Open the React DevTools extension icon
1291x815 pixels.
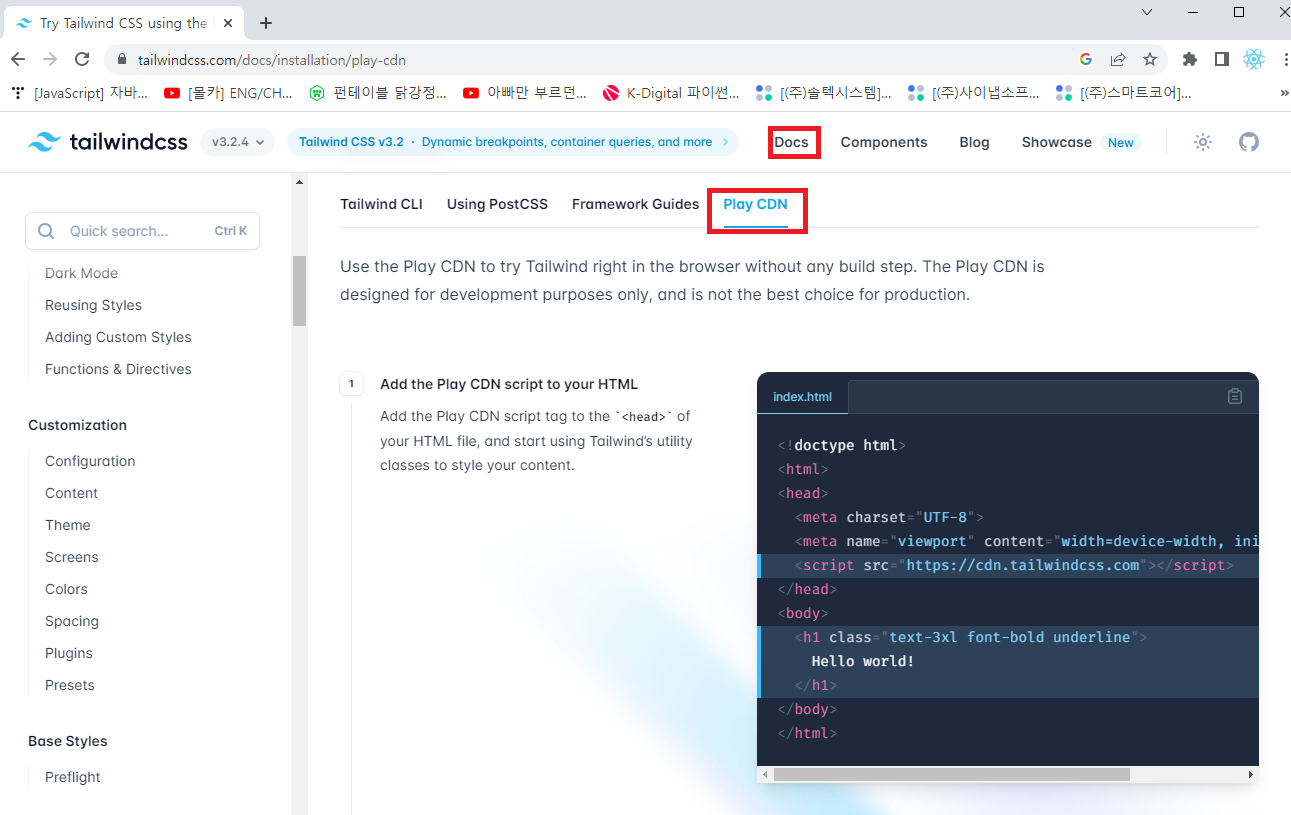(1254, 60)
